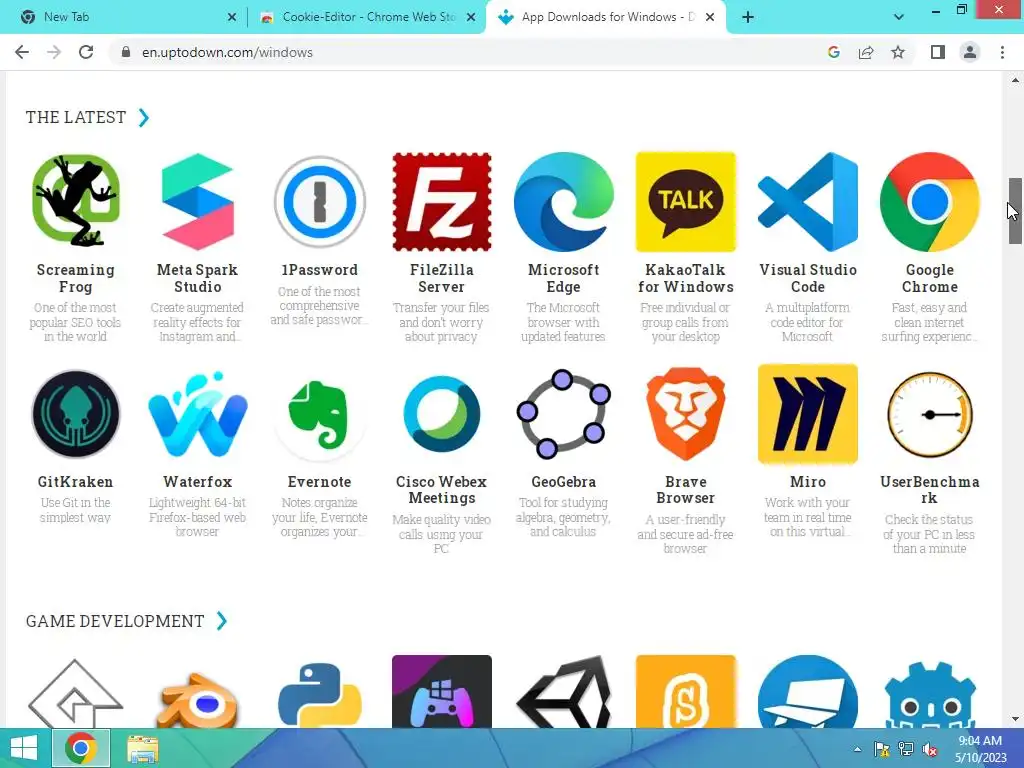1024x768 pixels.
Task: Open File Explorer from the taskbar
Action: pyautogui.click(x=142, y=749)
